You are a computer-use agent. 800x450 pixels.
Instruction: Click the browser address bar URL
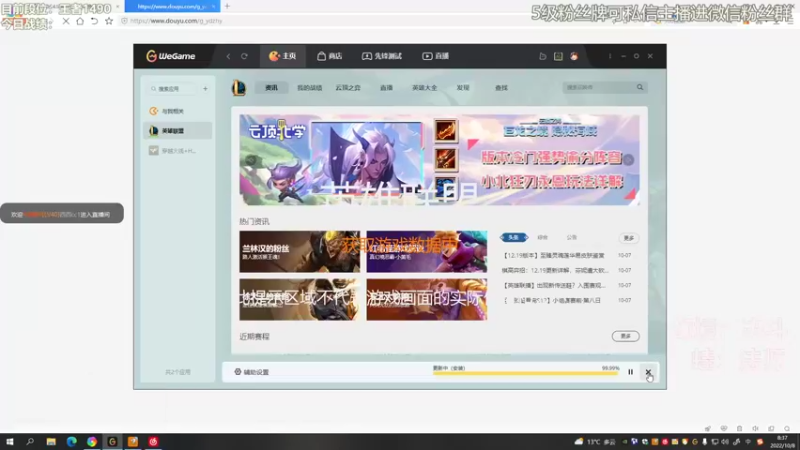pos(176,21)
